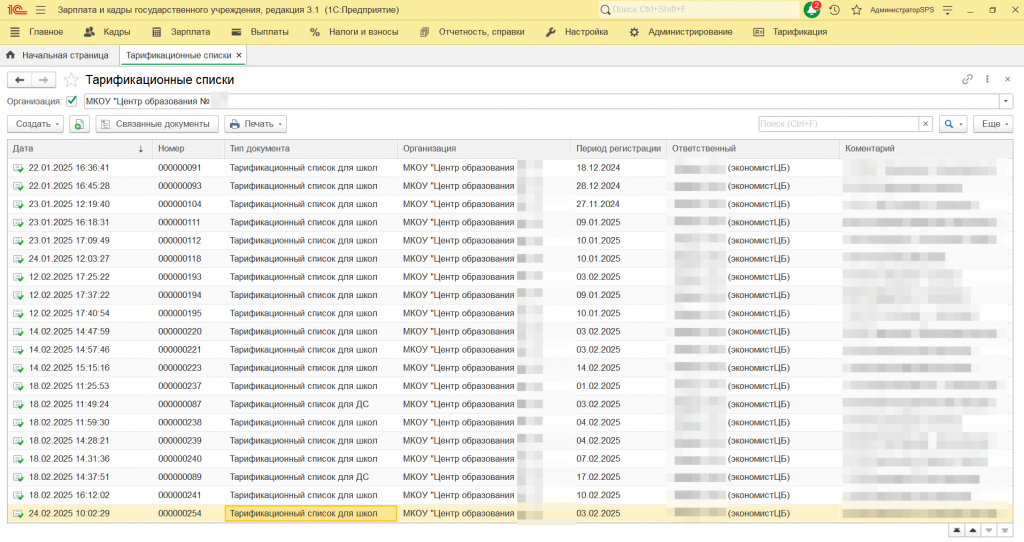Click period cell 27.11.2024
The width and height of the screenshot is (1024, 542).
pos(598,204)
